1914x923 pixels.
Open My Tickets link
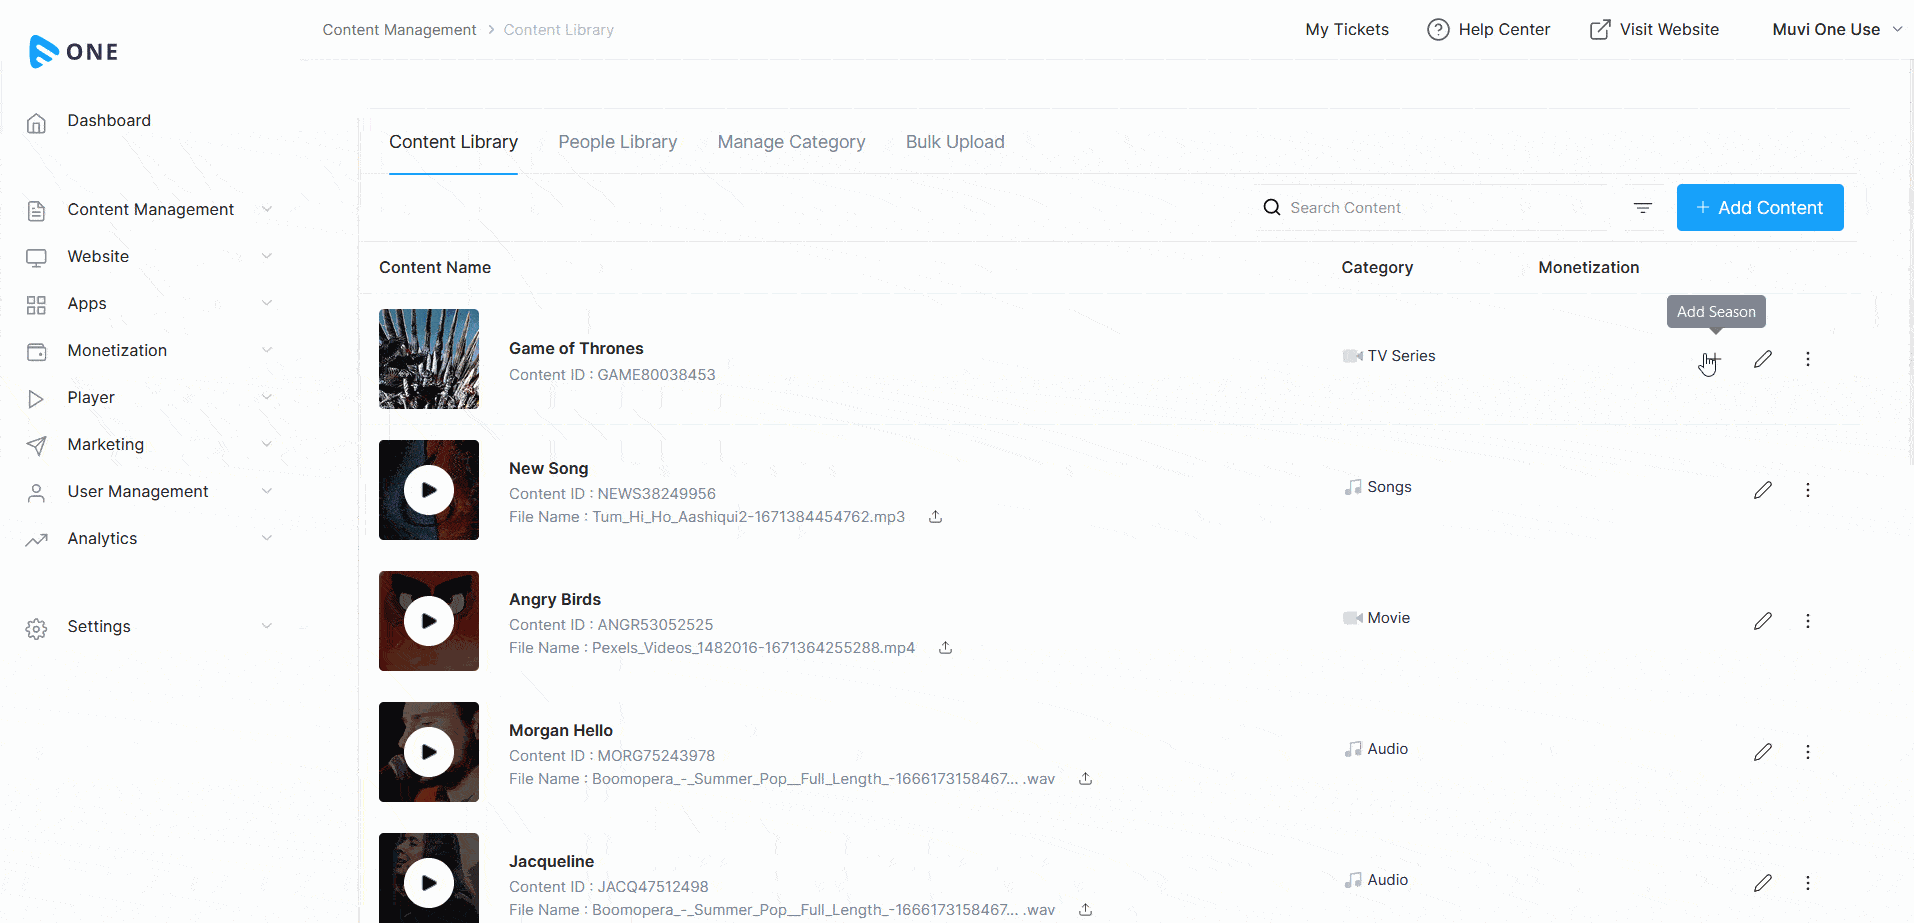click(x=1347, y=30)
